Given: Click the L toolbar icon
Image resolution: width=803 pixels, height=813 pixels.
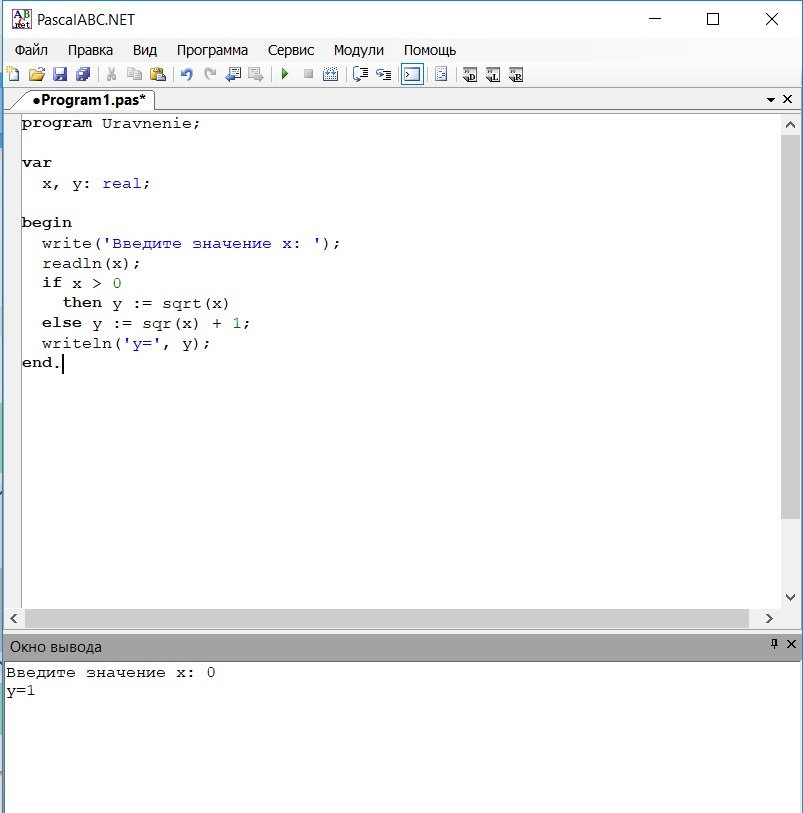Looking at the screenshot, I should click(493, 75).
